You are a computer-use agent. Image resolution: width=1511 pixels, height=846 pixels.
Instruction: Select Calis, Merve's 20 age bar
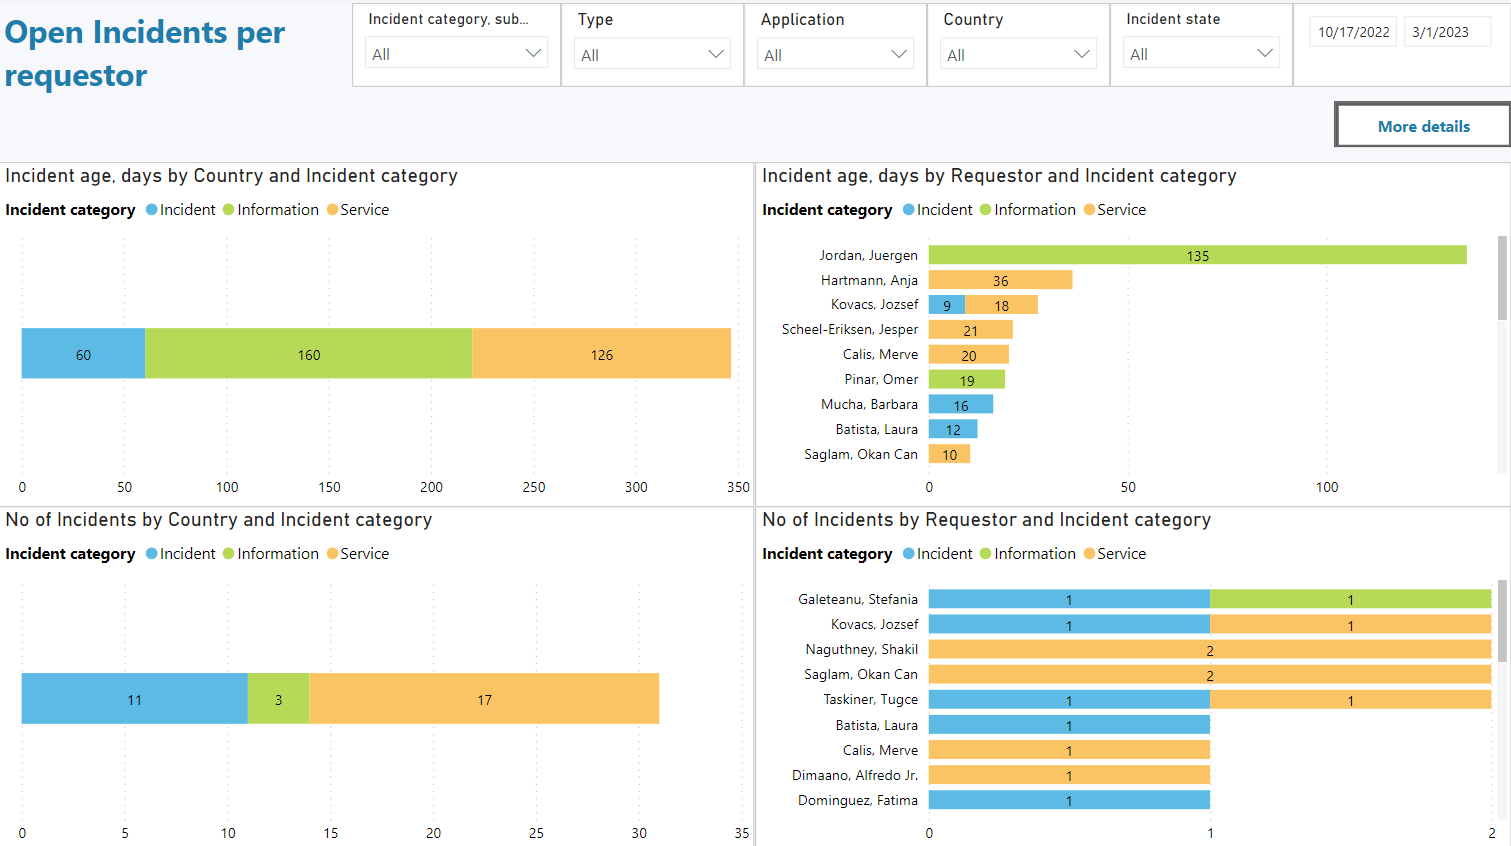click(969, 355)
